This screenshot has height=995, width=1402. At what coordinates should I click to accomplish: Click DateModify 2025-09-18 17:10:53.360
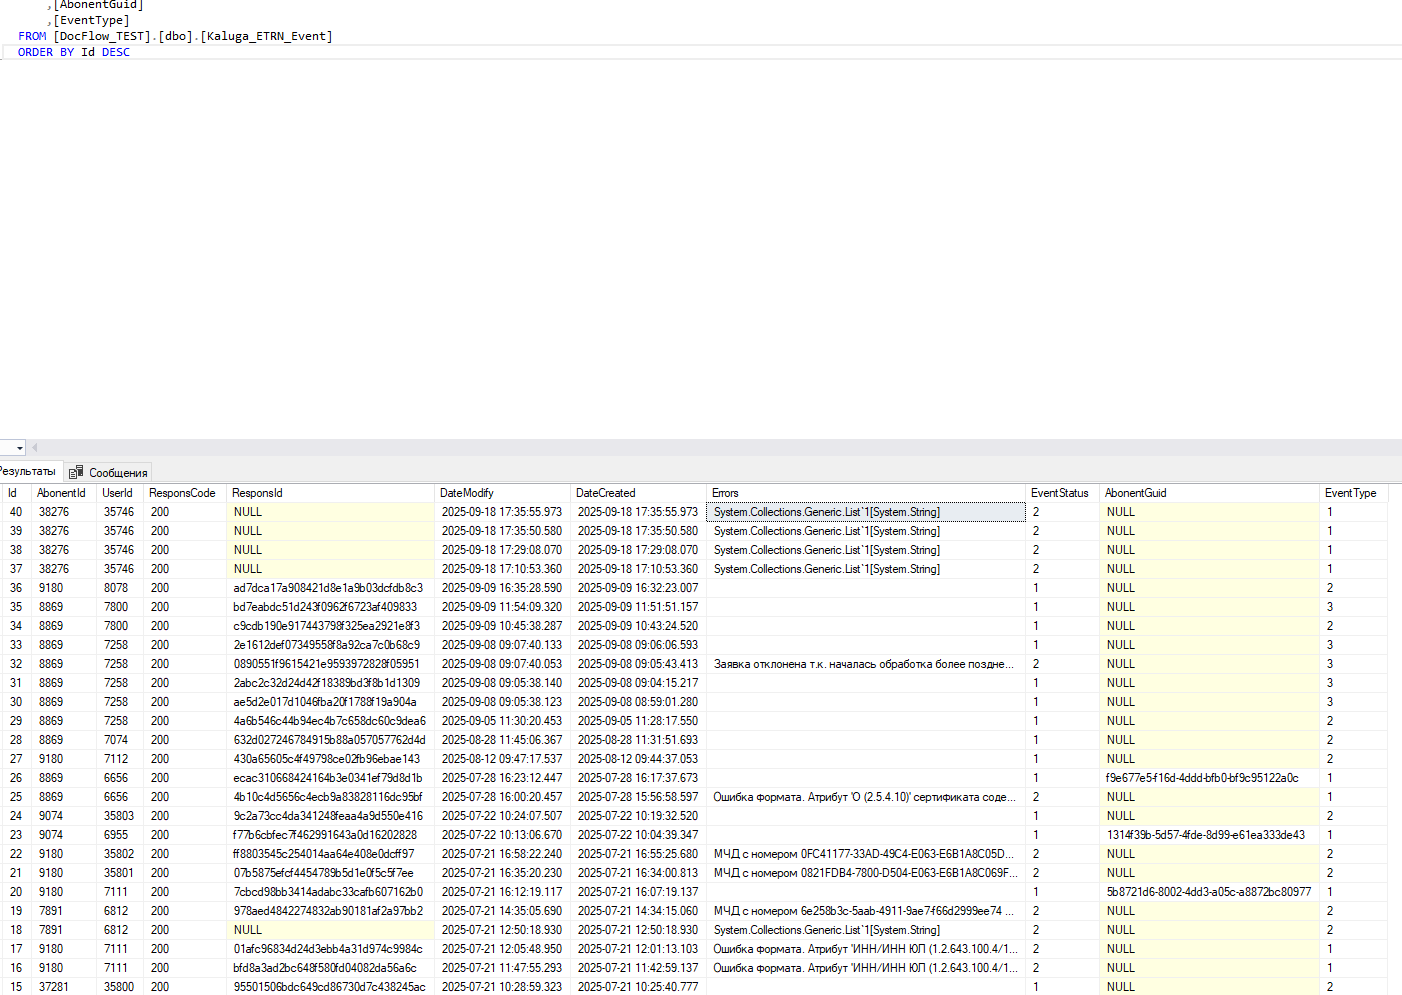502,569
